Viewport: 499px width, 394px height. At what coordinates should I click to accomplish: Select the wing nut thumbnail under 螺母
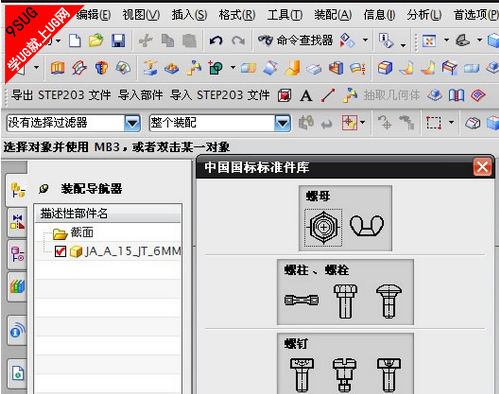click(367, 226)
